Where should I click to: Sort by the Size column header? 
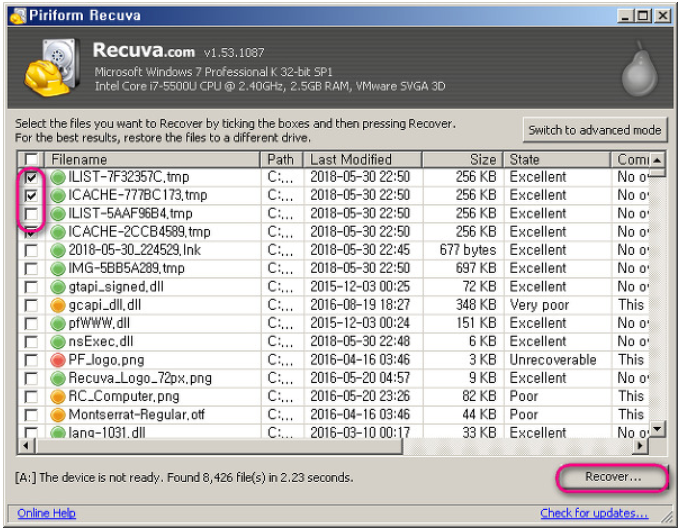[462, 160]
